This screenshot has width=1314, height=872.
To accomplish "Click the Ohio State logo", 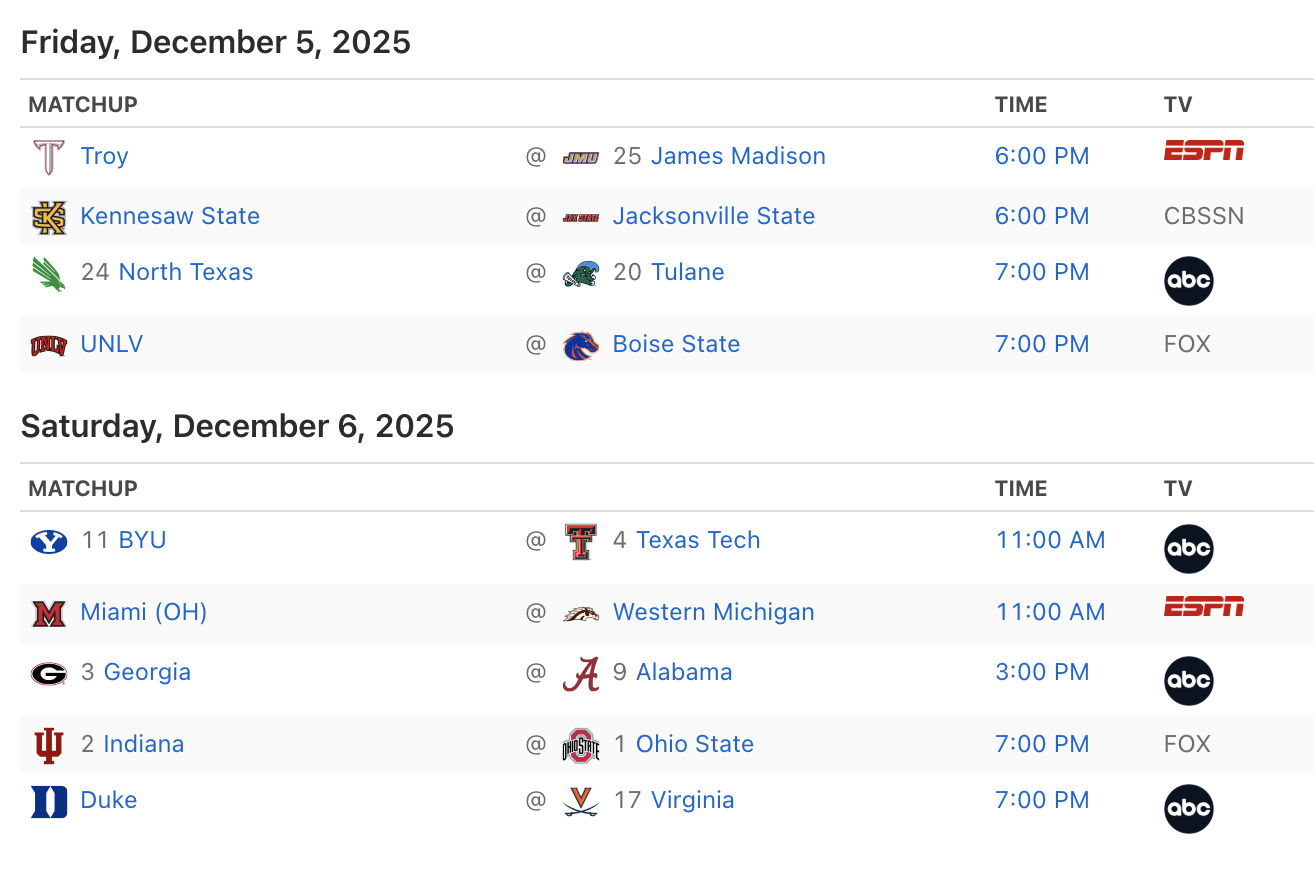I will (580, 745).
